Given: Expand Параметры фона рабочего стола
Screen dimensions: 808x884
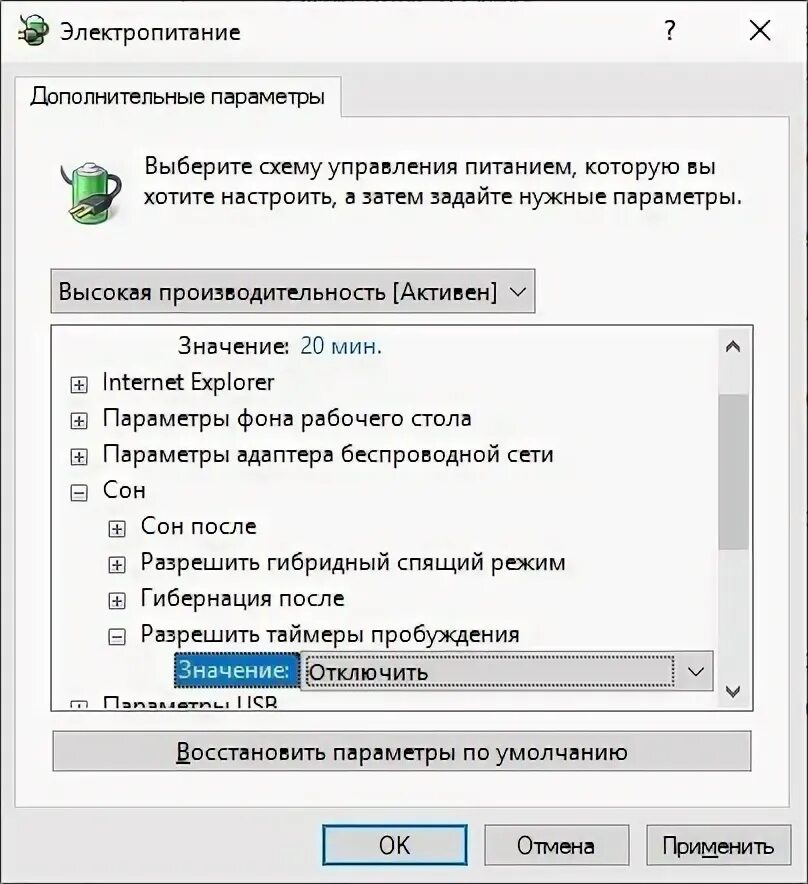Looking at the screenshot, I should click(79, 421).
